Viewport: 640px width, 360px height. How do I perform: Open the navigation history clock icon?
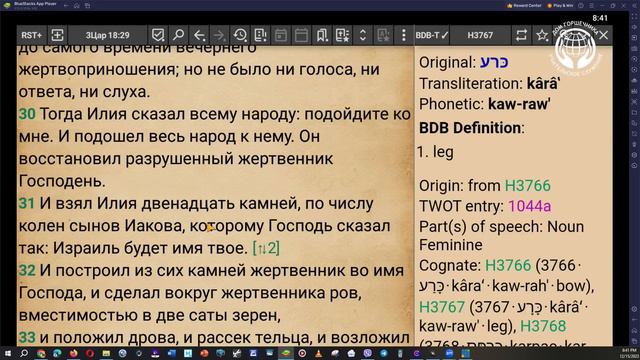point(240,35)
